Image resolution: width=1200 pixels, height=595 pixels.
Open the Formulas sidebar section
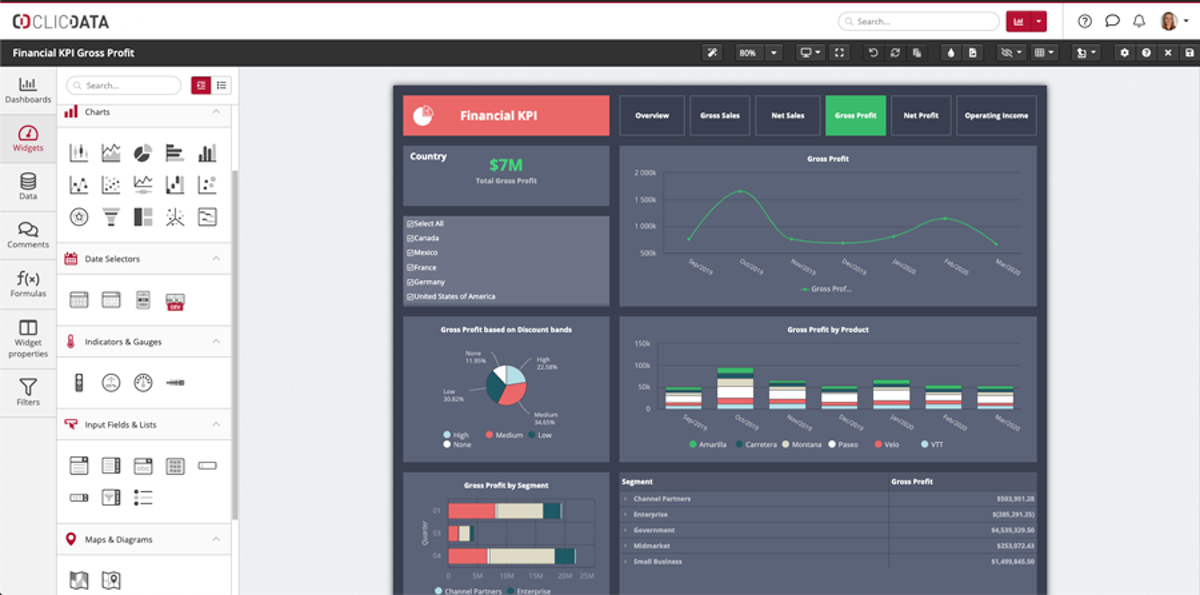pyautogui.click(x=27, y=284)
